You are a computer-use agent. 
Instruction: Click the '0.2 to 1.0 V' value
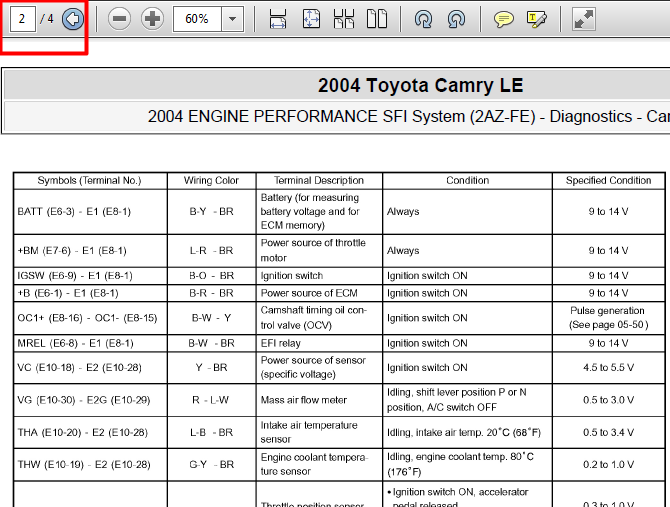608,465
